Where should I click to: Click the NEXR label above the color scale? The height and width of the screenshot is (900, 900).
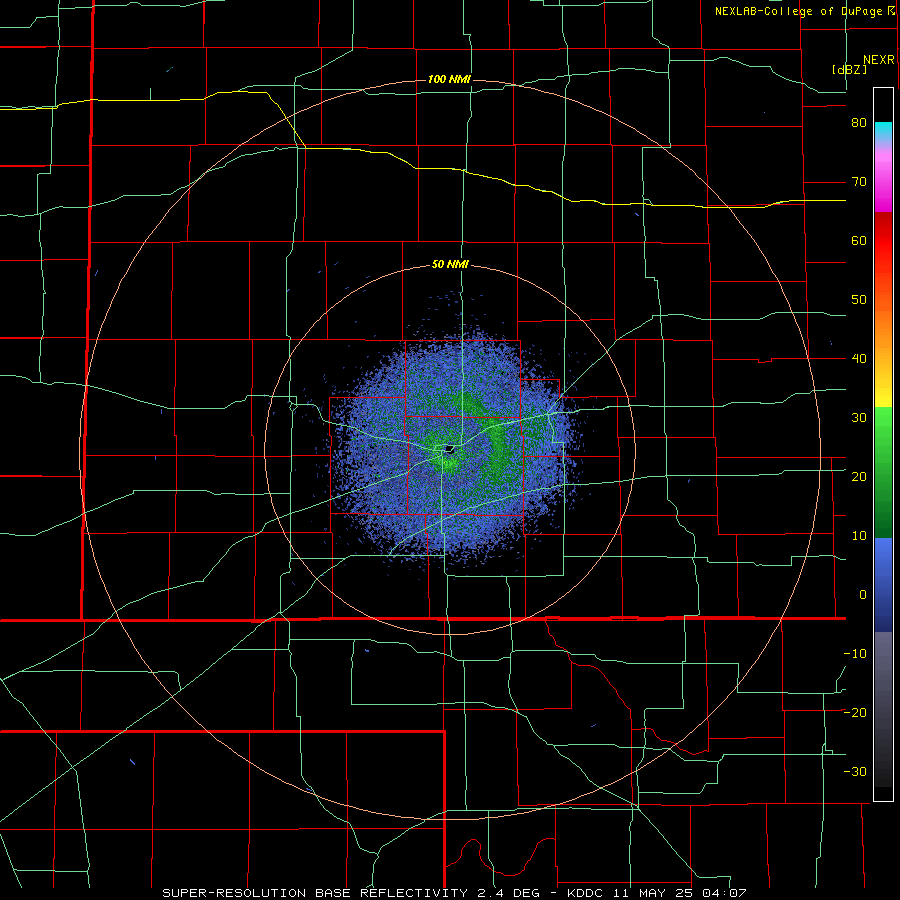(879, 60)
